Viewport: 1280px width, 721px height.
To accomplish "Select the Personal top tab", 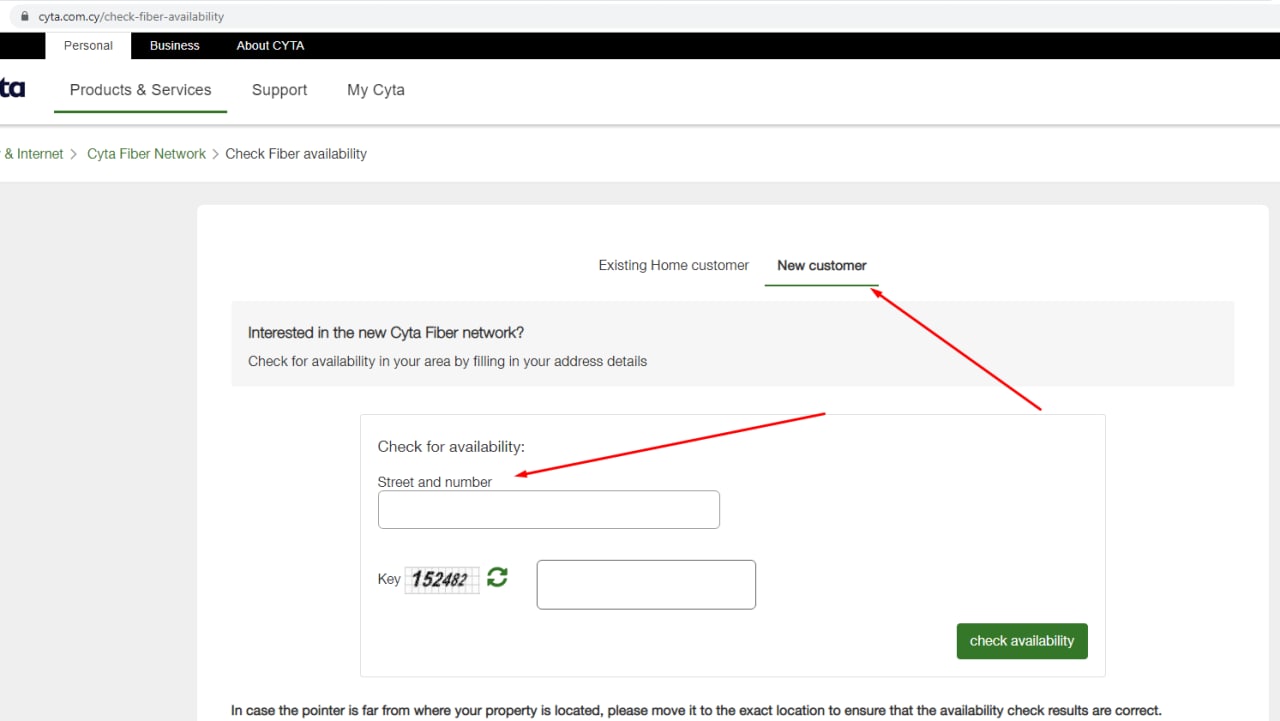I will (x=88, y=45).
